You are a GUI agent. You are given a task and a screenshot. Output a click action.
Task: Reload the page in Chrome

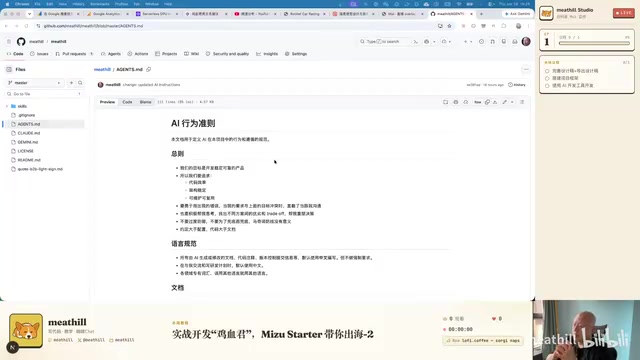(27, 26)
